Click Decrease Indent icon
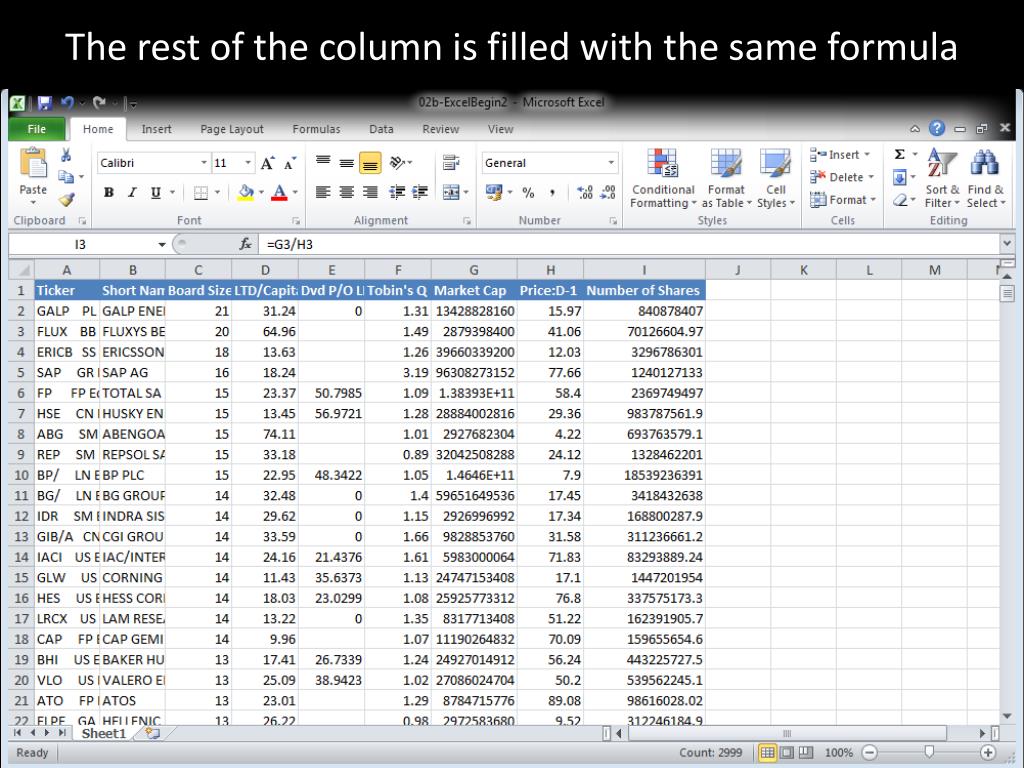 396,192
